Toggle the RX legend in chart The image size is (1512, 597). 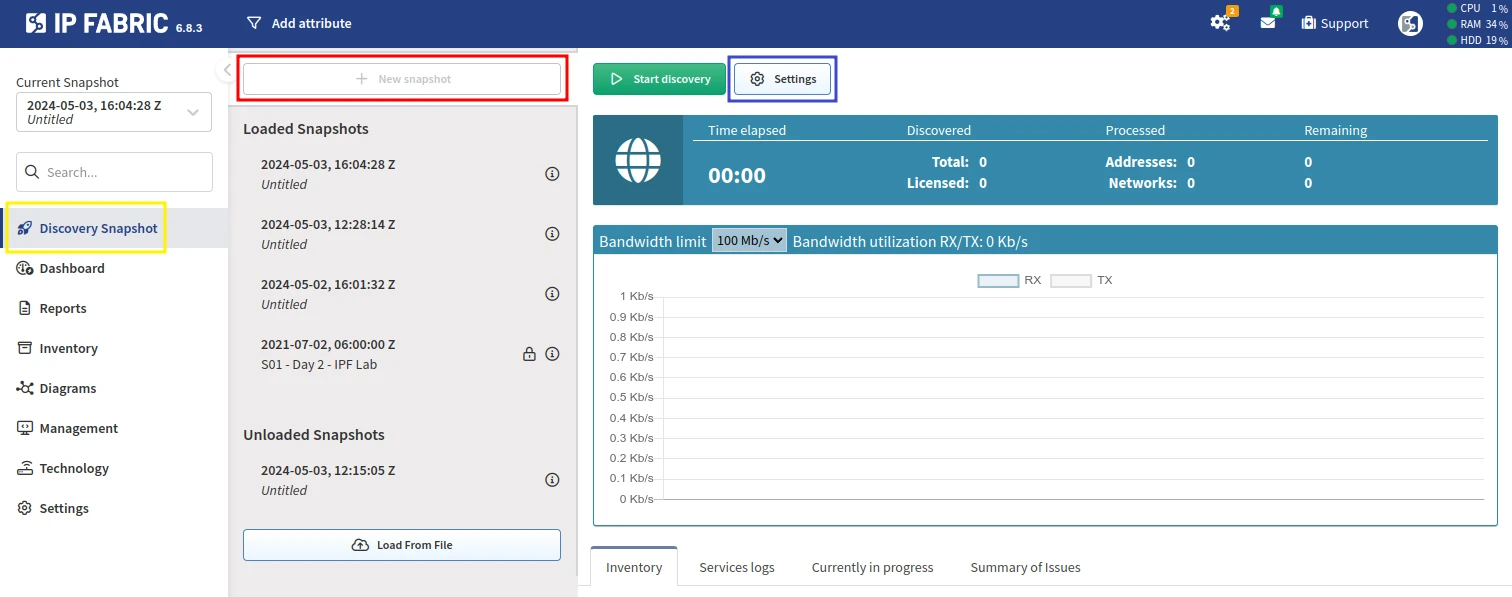tap(998, 281)
